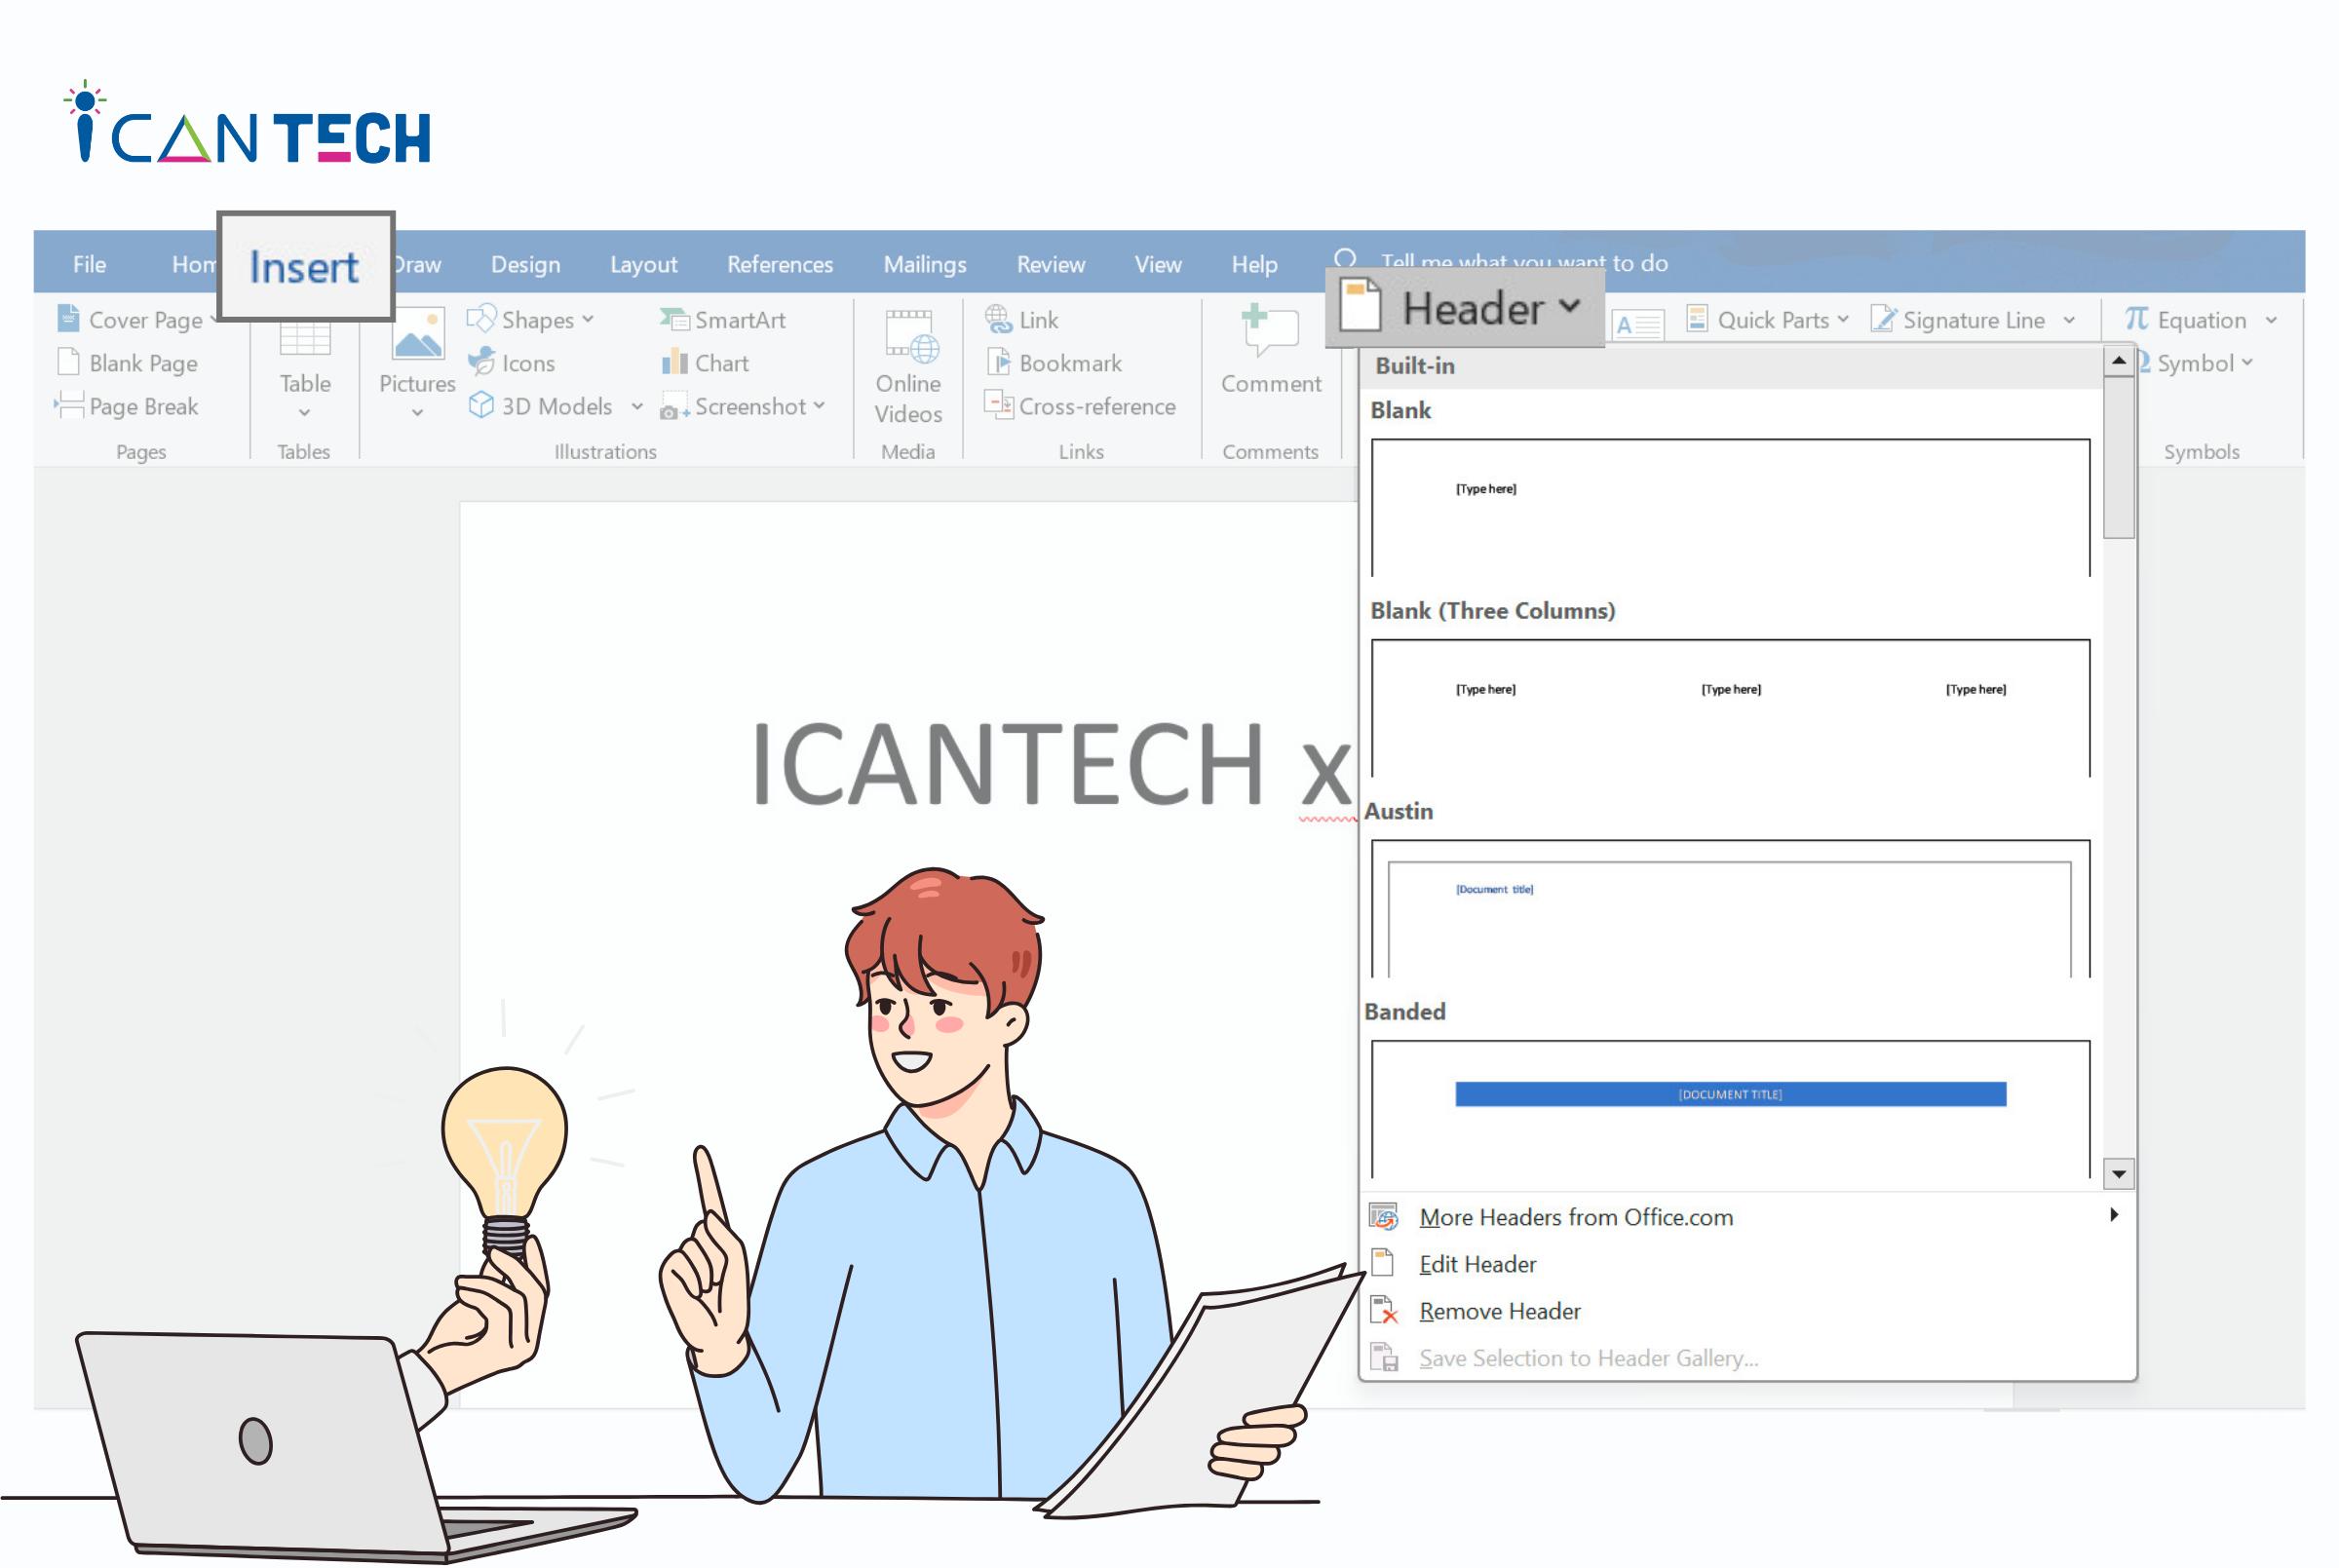The image size is (2339, 1568).
Task: Open the Pictures insert icon
Action: click(417, 335)
